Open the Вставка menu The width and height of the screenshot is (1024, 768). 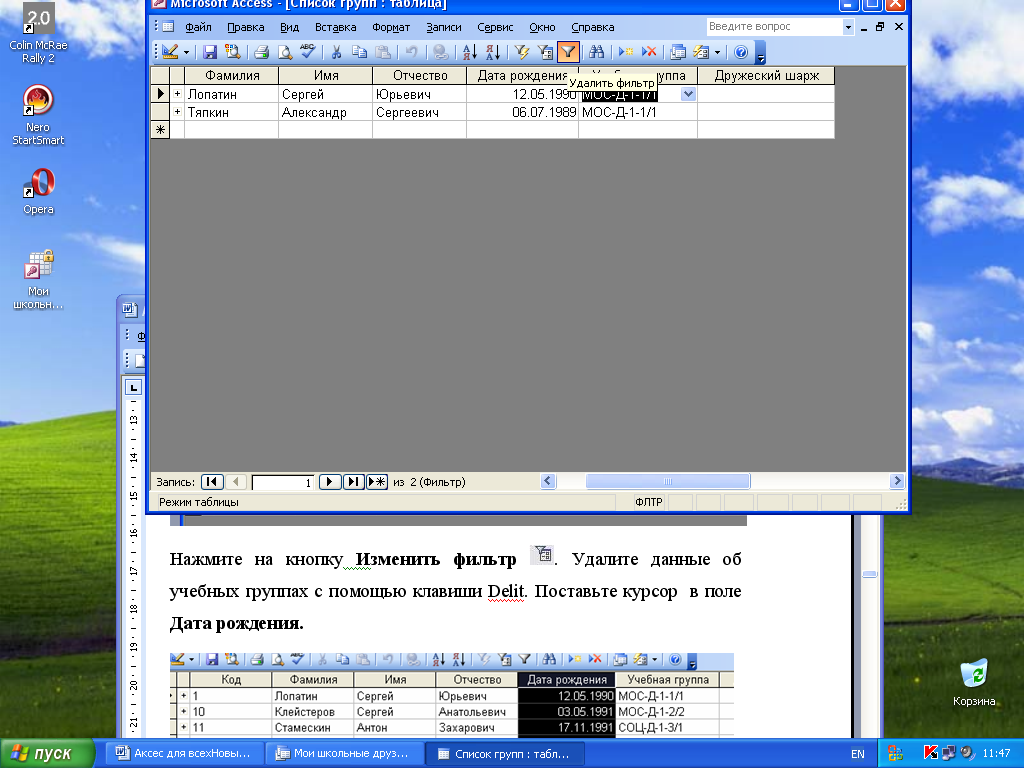pyautogui.click(x=336, y=27)
